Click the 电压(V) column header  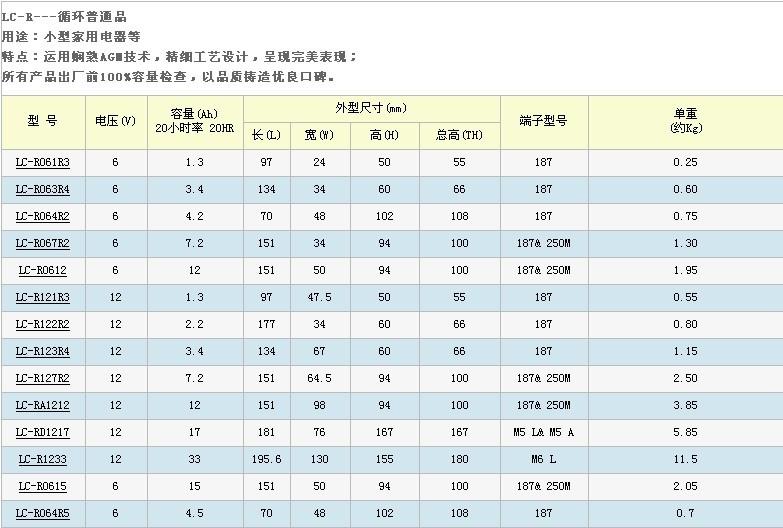[115, 121]
